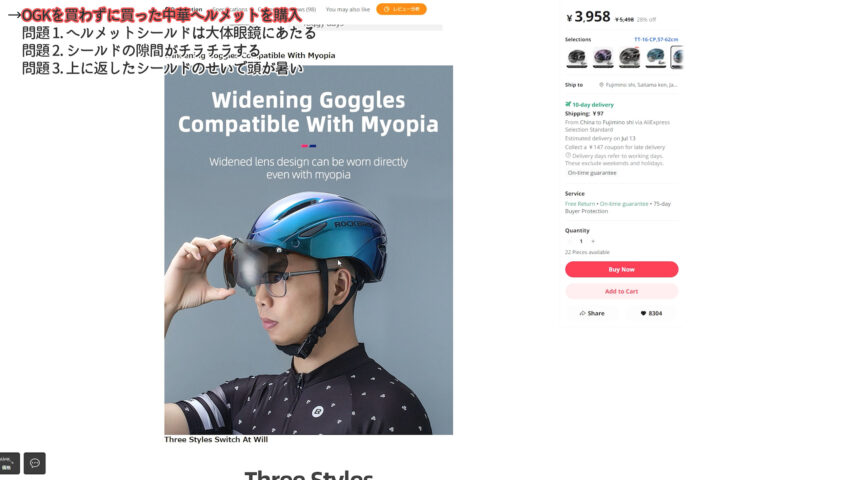The height and width of the screenshot is (480, 854).
Task: Click the dark widget icon at bottom-left corner
Action: 9,463
